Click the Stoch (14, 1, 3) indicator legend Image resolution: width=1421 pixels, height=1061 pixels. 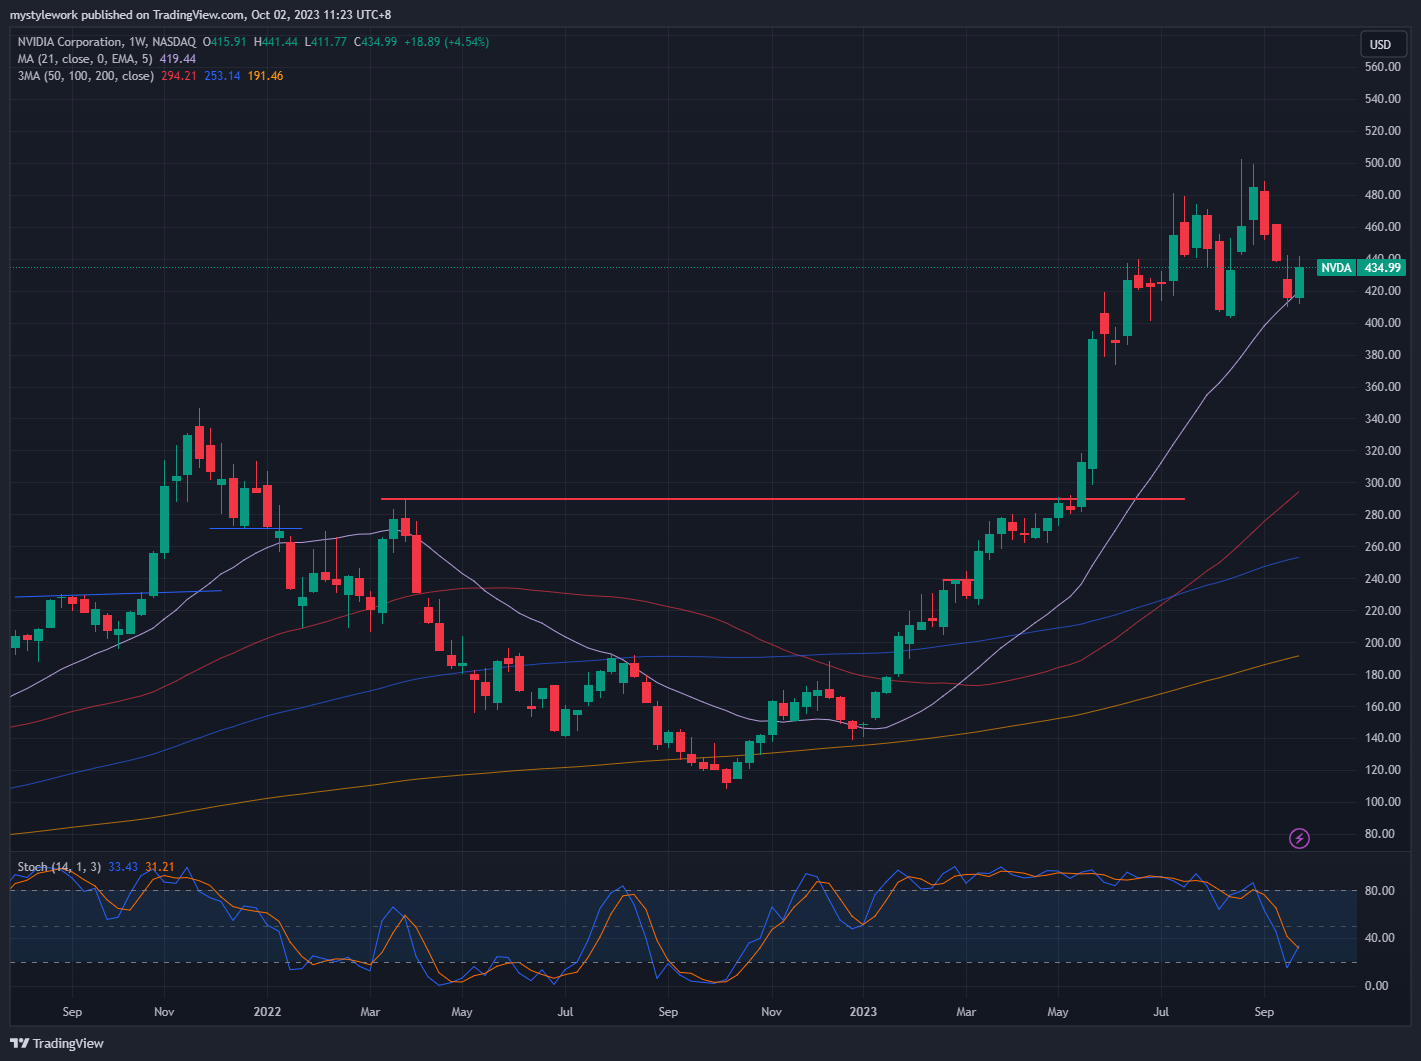click(59, 867)
